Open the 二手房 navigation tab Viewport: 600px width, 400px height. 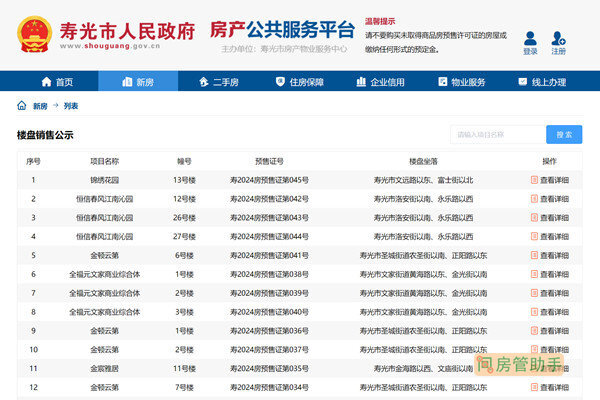(x=219, y=82)
